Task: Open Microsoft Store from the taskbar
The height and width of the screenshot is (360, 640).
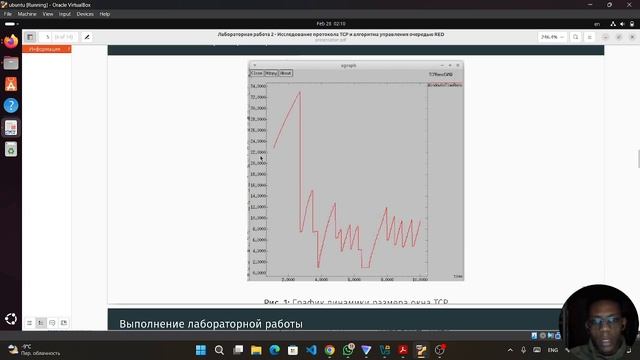Action: [293, 350]
